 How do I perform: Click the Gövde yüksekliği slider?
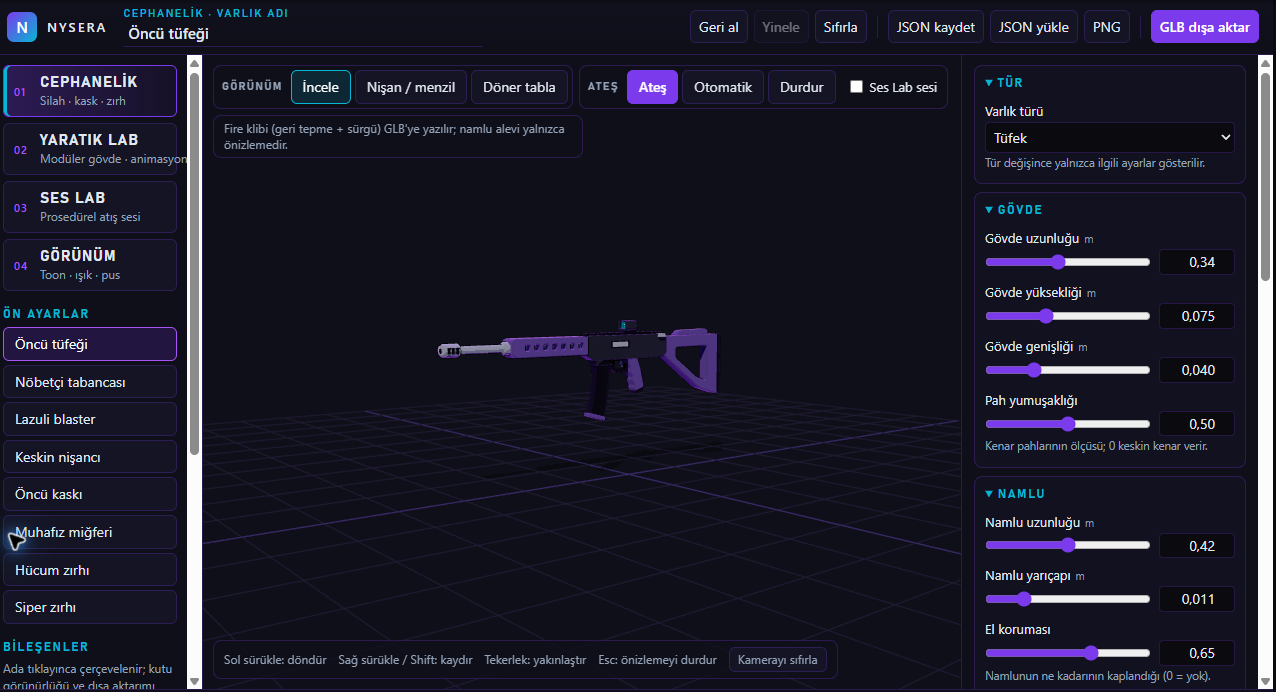coord(1067,316)
